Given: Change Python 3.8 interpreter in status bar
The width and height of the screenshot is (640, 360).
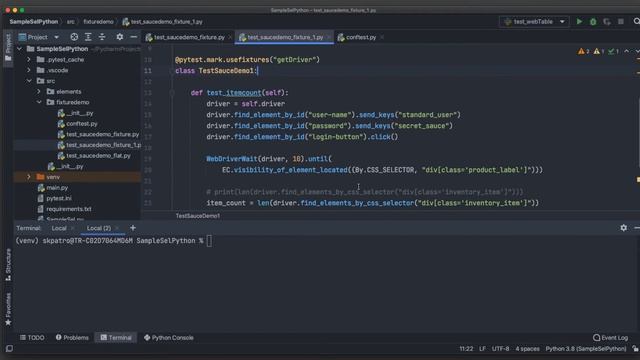Looking at the screenshot, I should coord(586,349).
